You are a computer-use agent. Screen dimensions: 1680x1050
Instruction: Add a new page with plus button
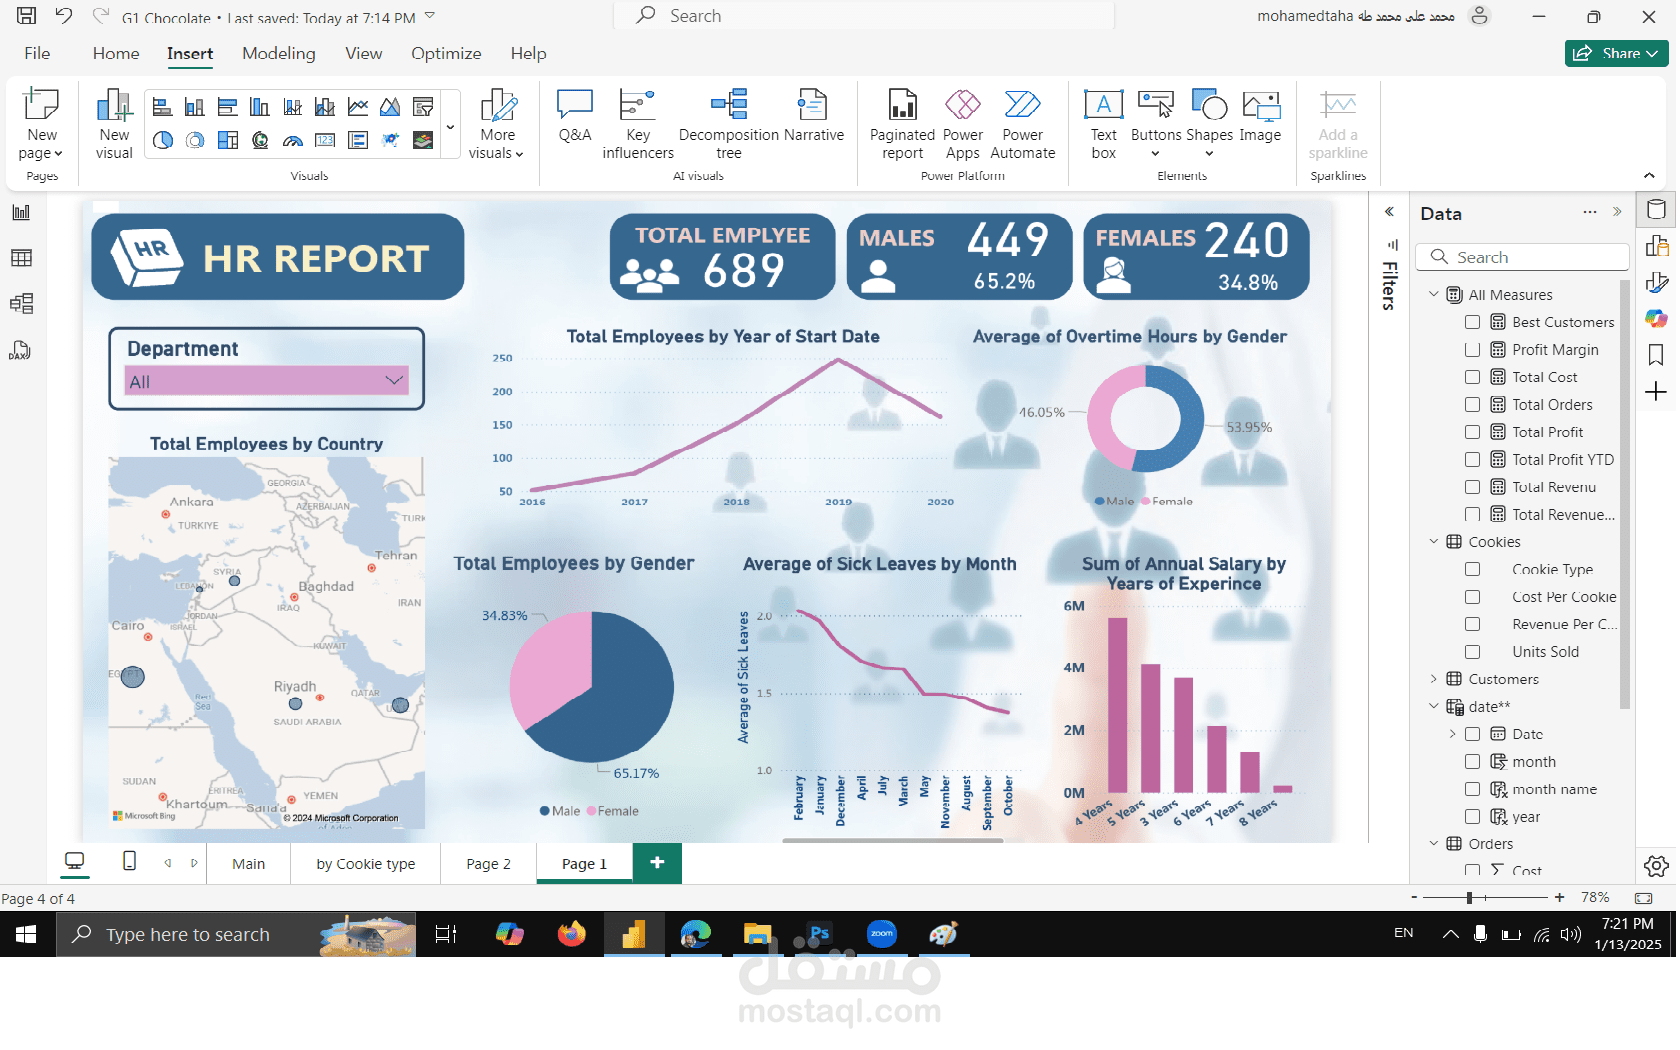[x=657, y=862]
